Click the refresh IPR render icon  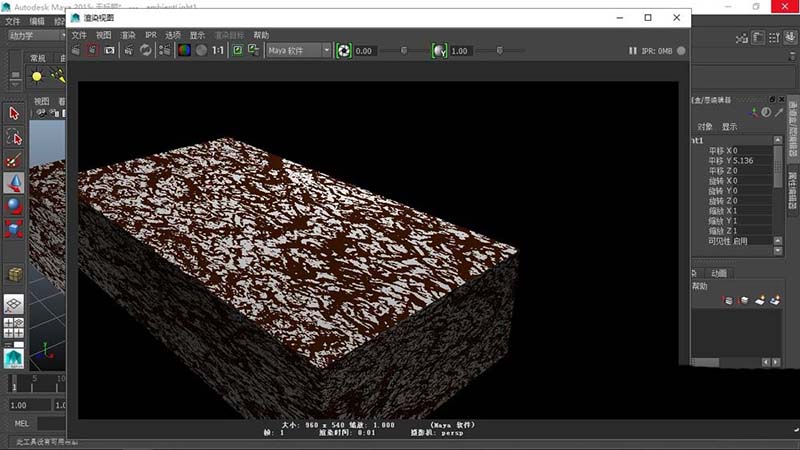[x=146, y=50]
